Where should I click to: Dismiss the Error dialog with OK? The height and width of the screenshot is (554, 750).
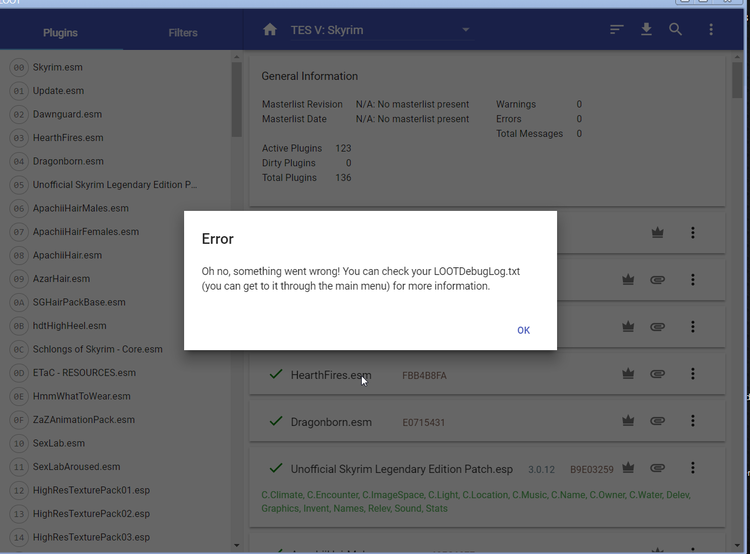pos(523,330)
